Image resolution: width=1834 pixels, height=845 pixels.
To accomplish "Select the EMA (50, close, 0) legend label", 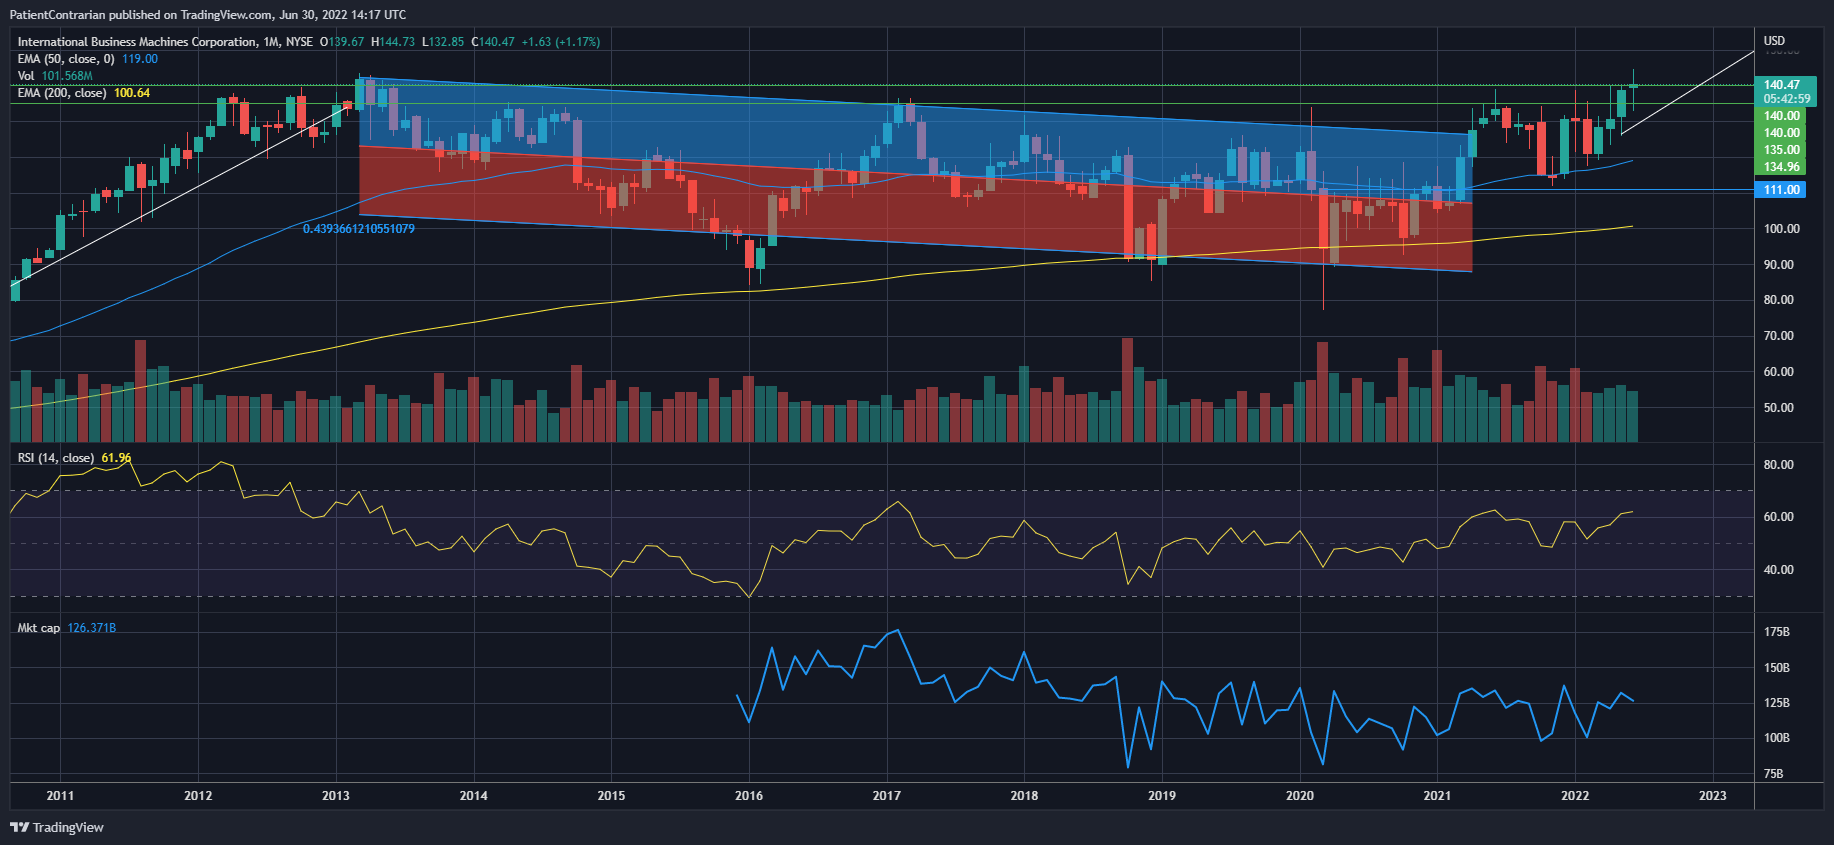I will [66, 59].
